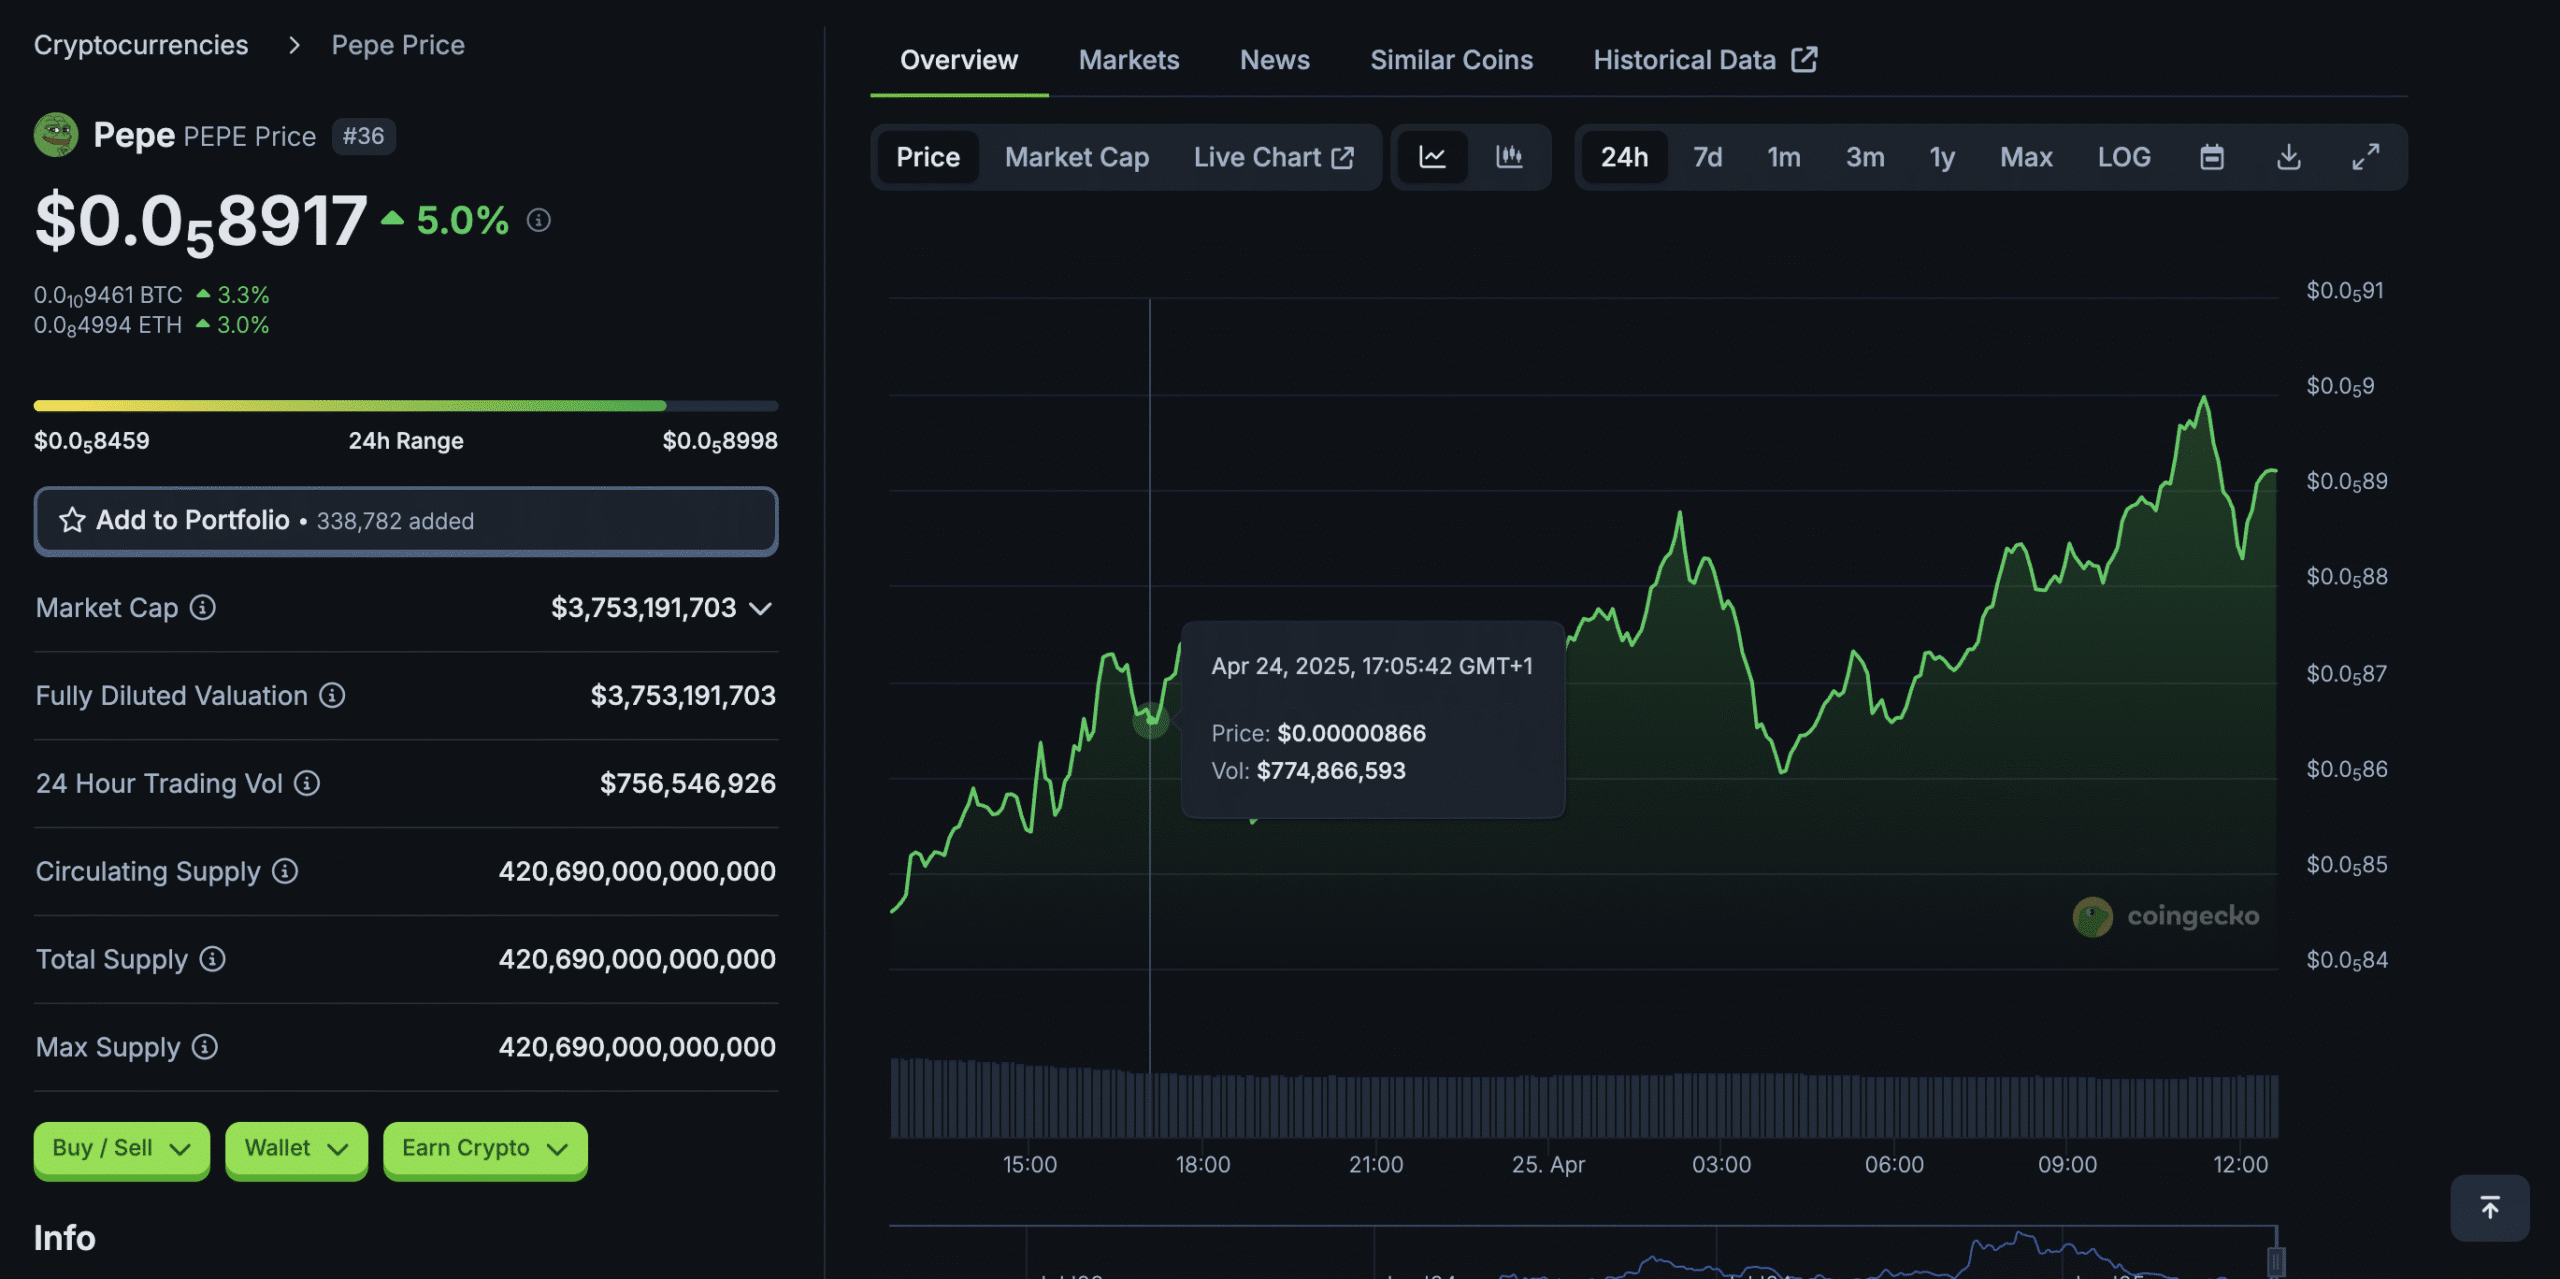Image resolution: width=2560 pixels, height=1279 pixels.
Task: Click the $0.0₅8998 range high value
Action: coord(720,441)
